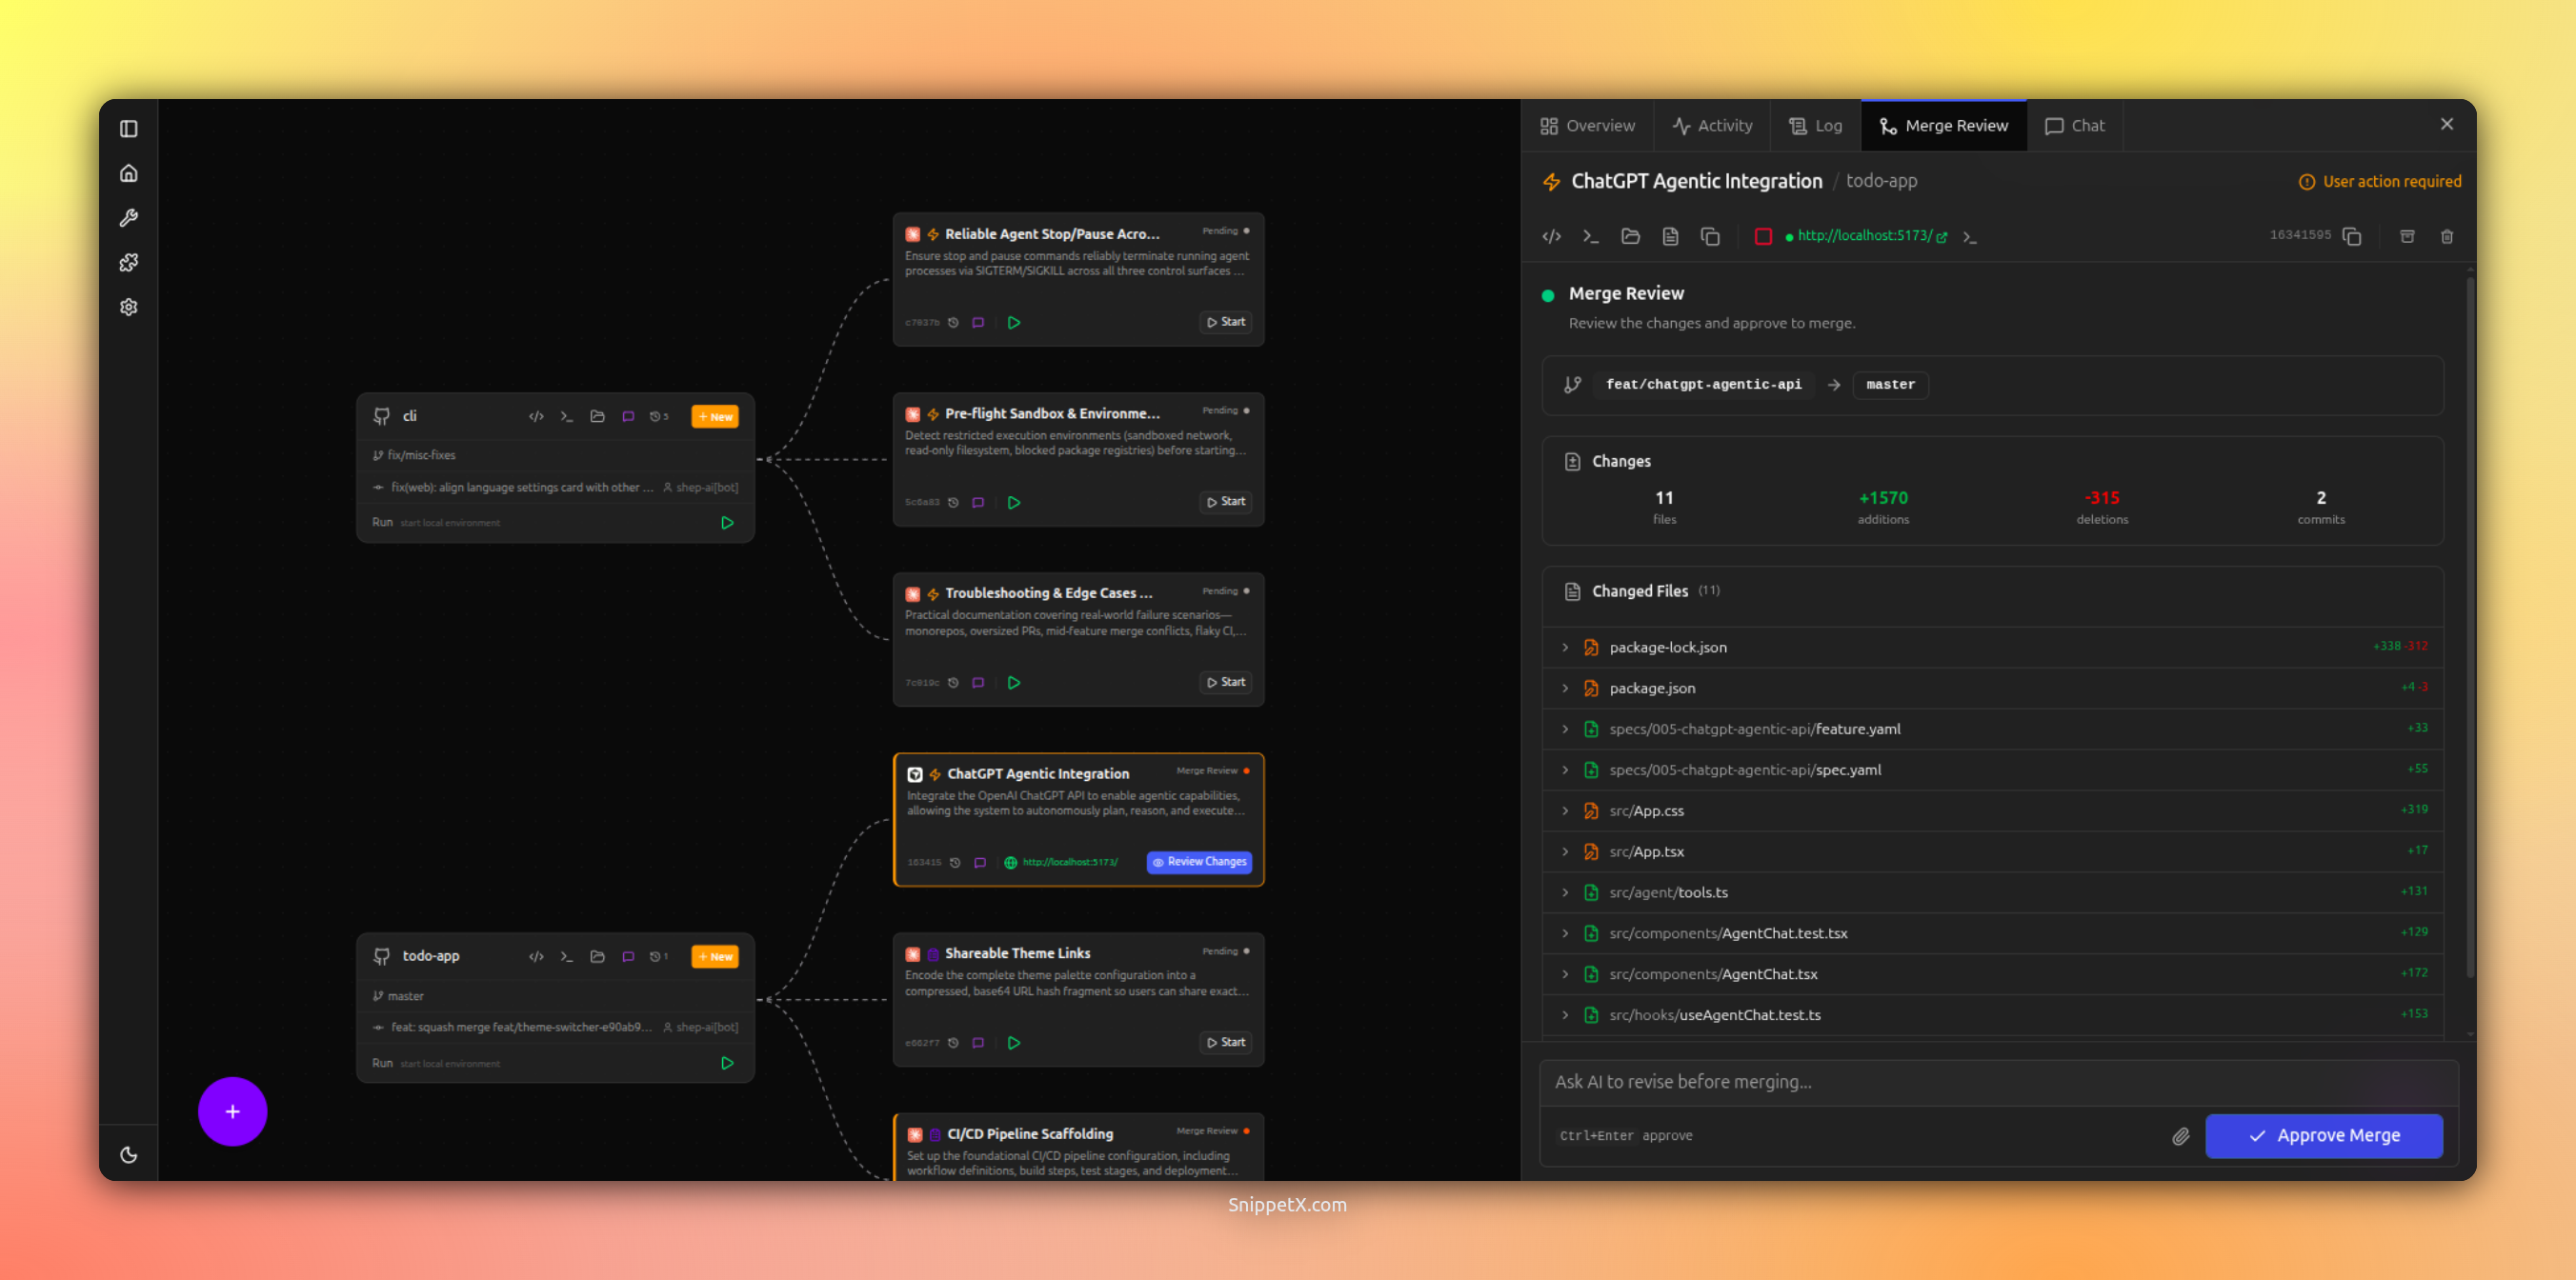Open code editor icon in detail toolbar
2576x1280 pixels.
tap(1551, 236)
